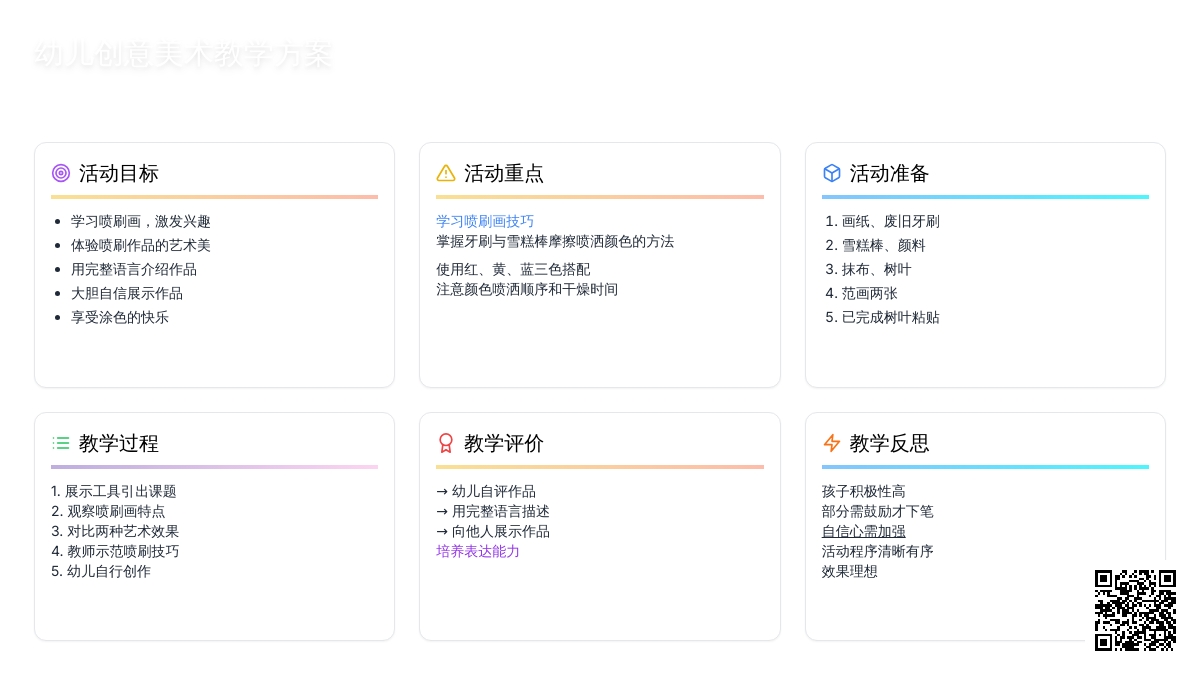The height and width of the screenshot is (675, 1200).
Task: Click step 2. 观察喷刷画特点
Action: pos(108,511)
